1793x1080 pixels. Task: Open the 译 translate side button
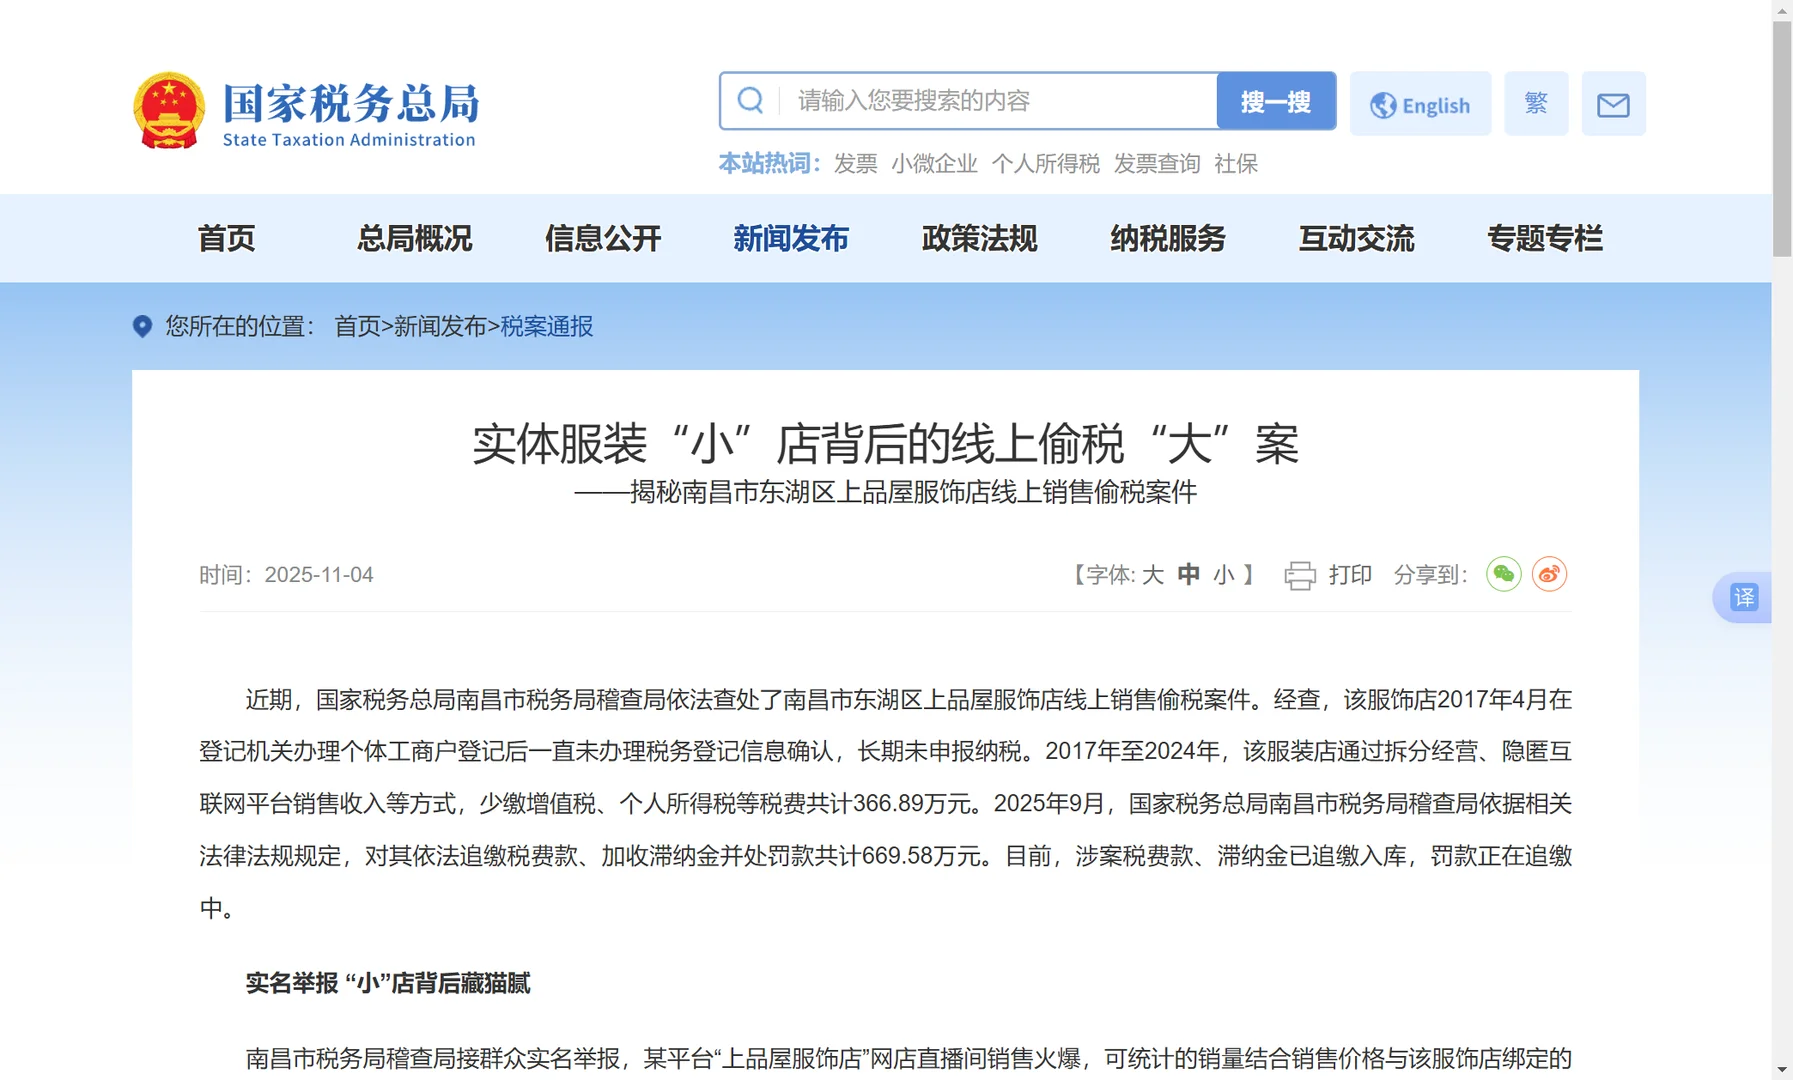[1744, 597]
